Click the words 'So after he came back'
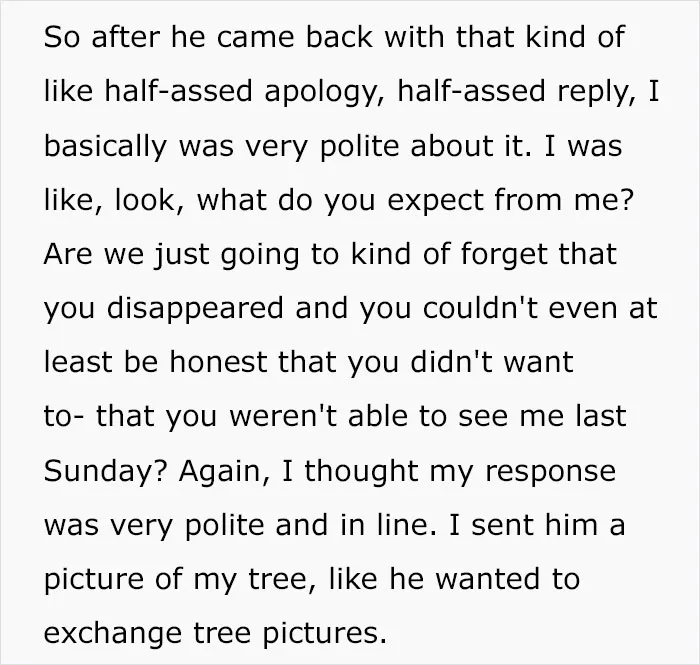This screenshot has height=665, width=700. (208, 37)
